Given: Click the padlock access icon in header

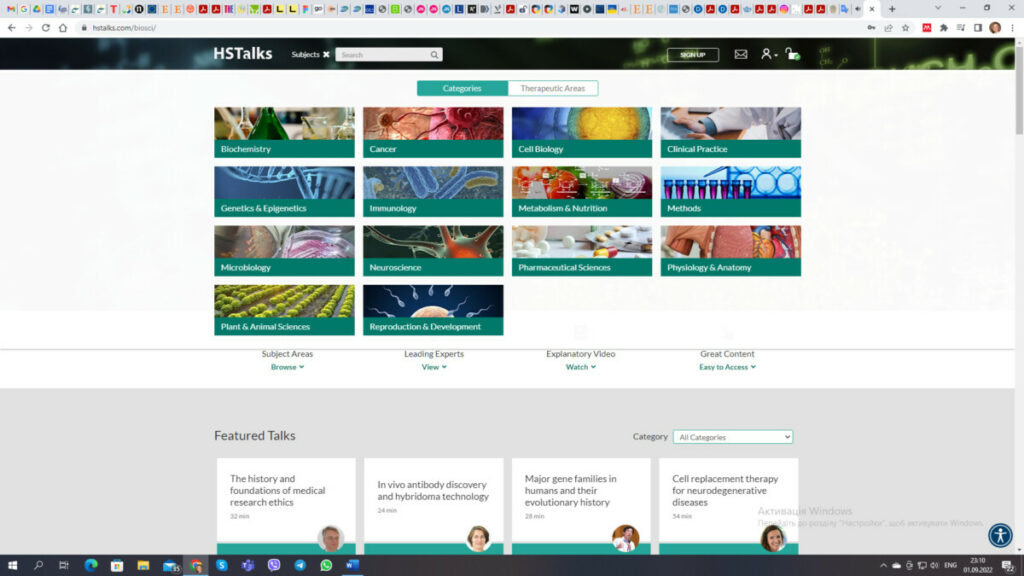Looking at the screenshot, I should pyautogui.click(x=791, y=54).
